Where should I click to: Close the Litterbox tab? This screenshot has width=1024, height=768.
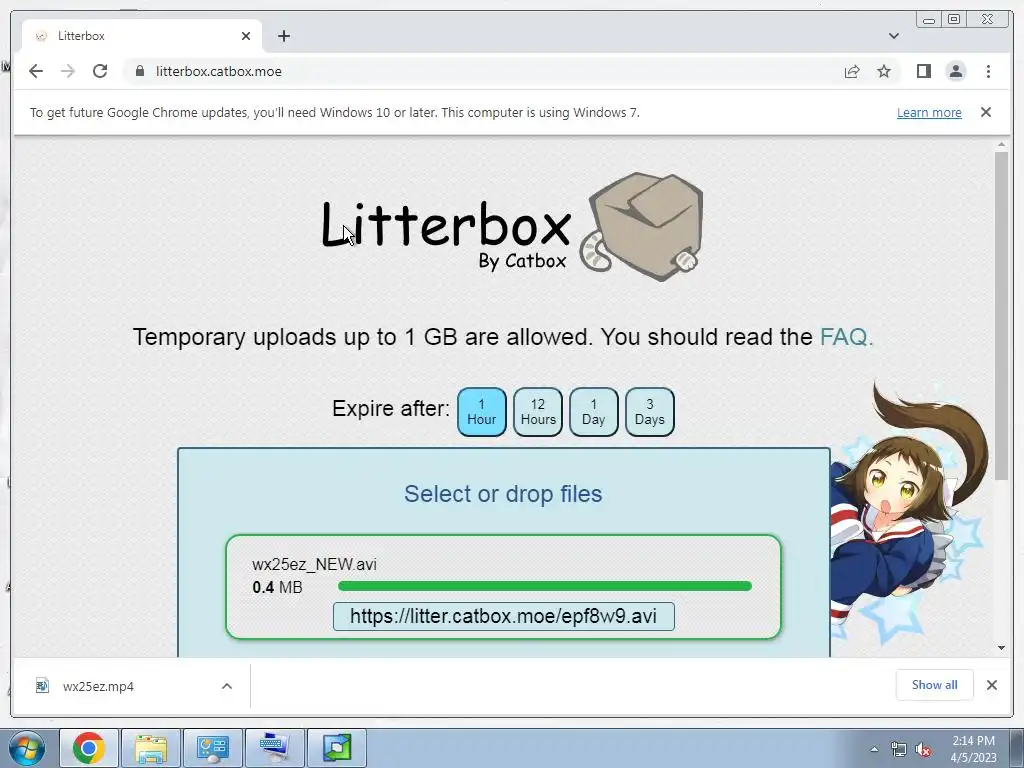(246, 36)
